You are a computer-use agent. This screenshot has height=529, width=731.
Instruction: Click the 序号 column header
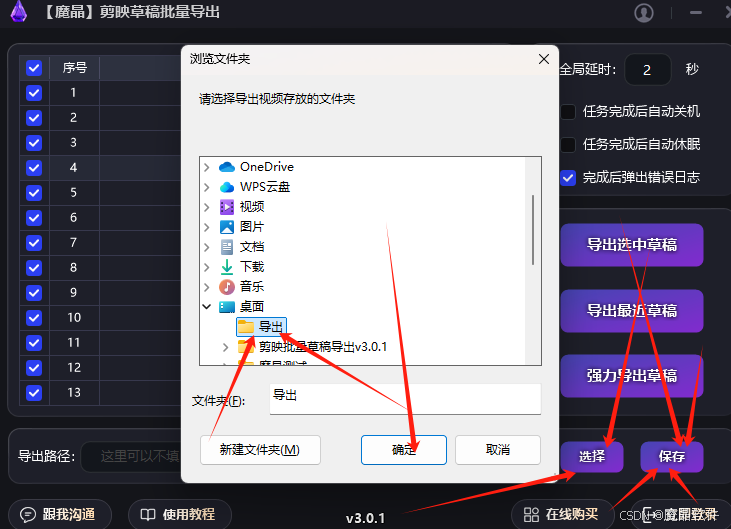[74, 68]
